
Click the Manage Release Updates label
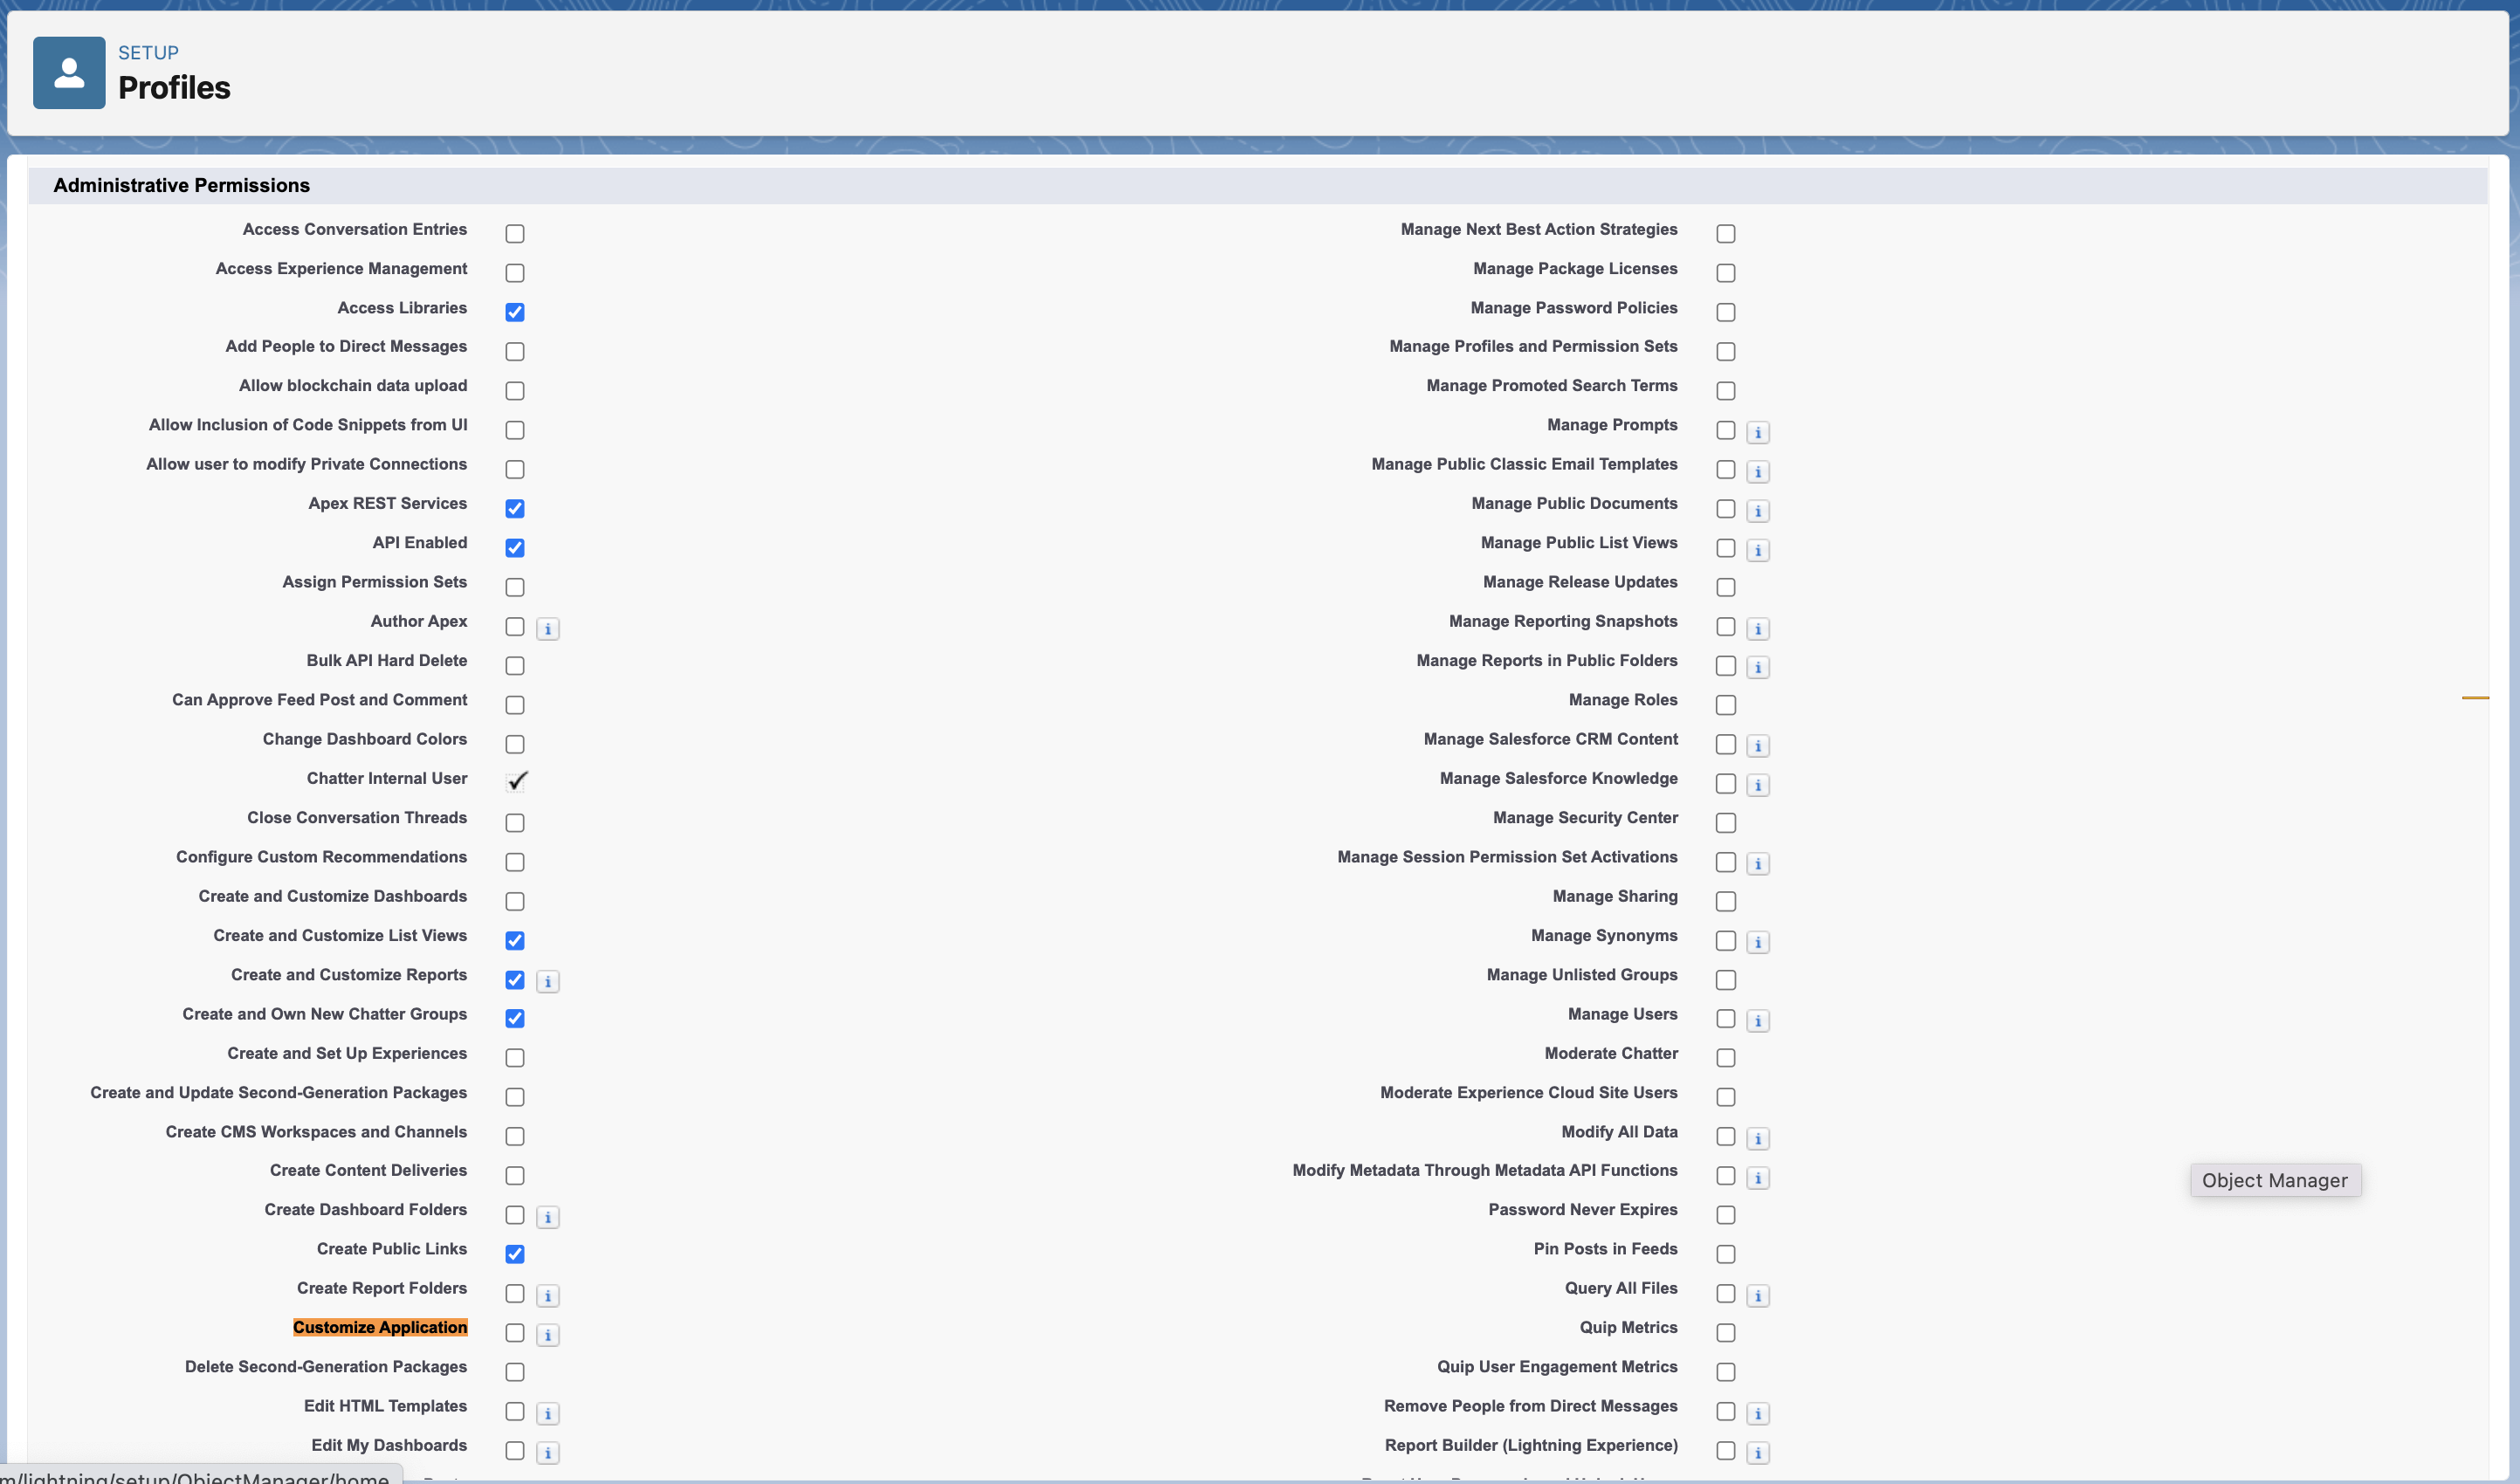coord(1580,582)
